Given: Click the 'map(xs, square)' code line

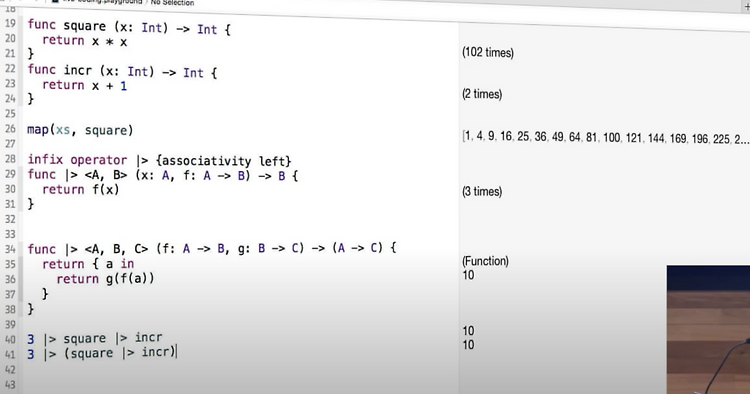Looking at the screenshot, I should (x=80, y=130).
